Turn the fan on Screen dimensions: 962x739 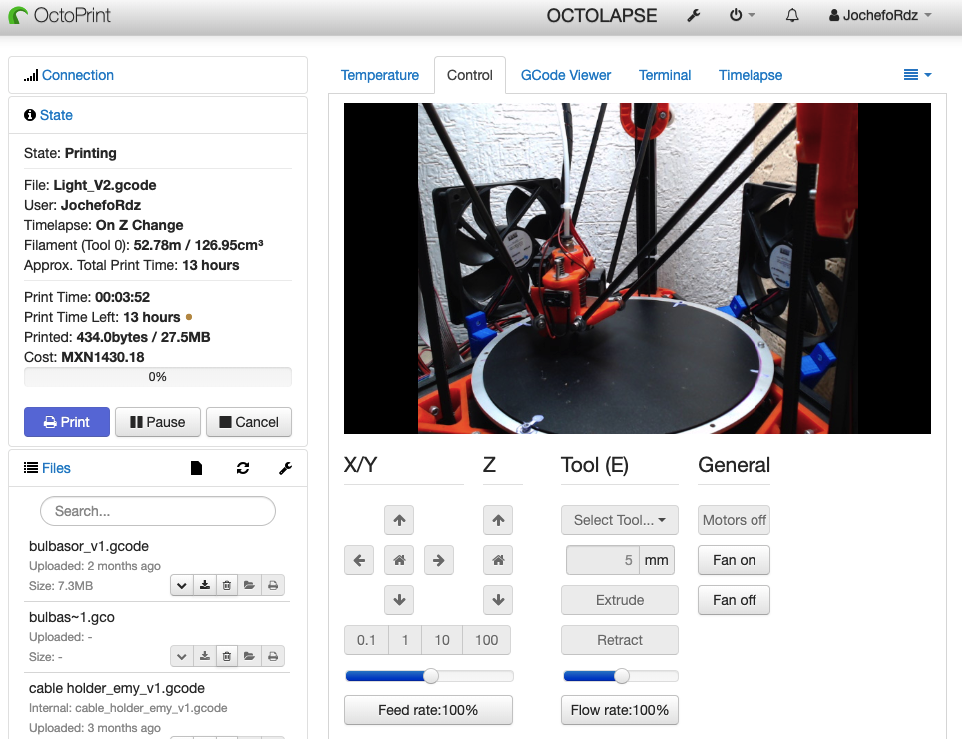(x=734, y=561)
